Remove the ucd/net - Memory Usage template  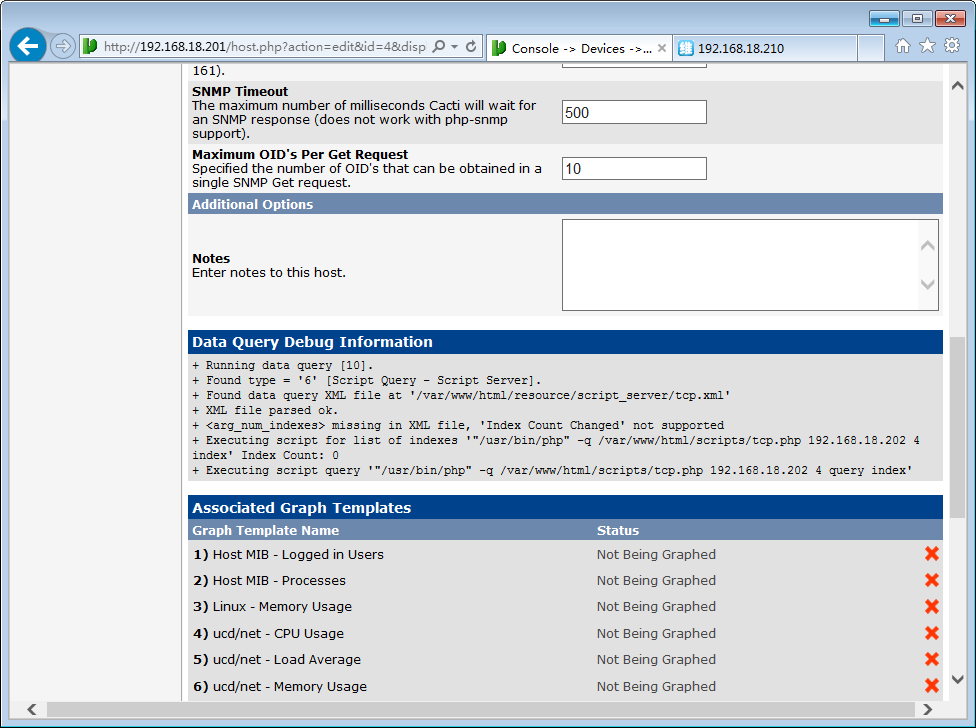pos(932,686)
